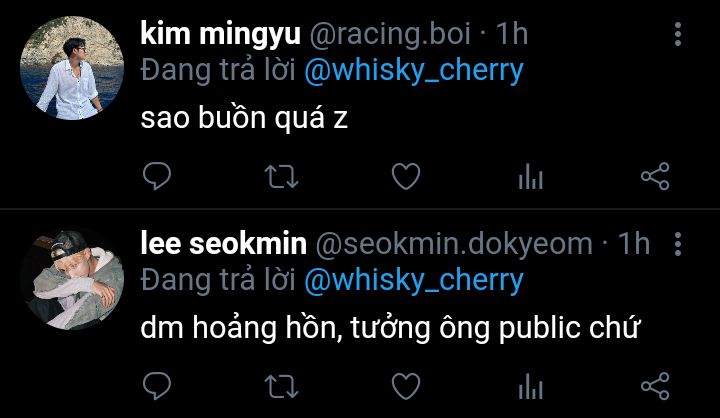Open @whisky_cherry link in first reply

click(414, 71)
